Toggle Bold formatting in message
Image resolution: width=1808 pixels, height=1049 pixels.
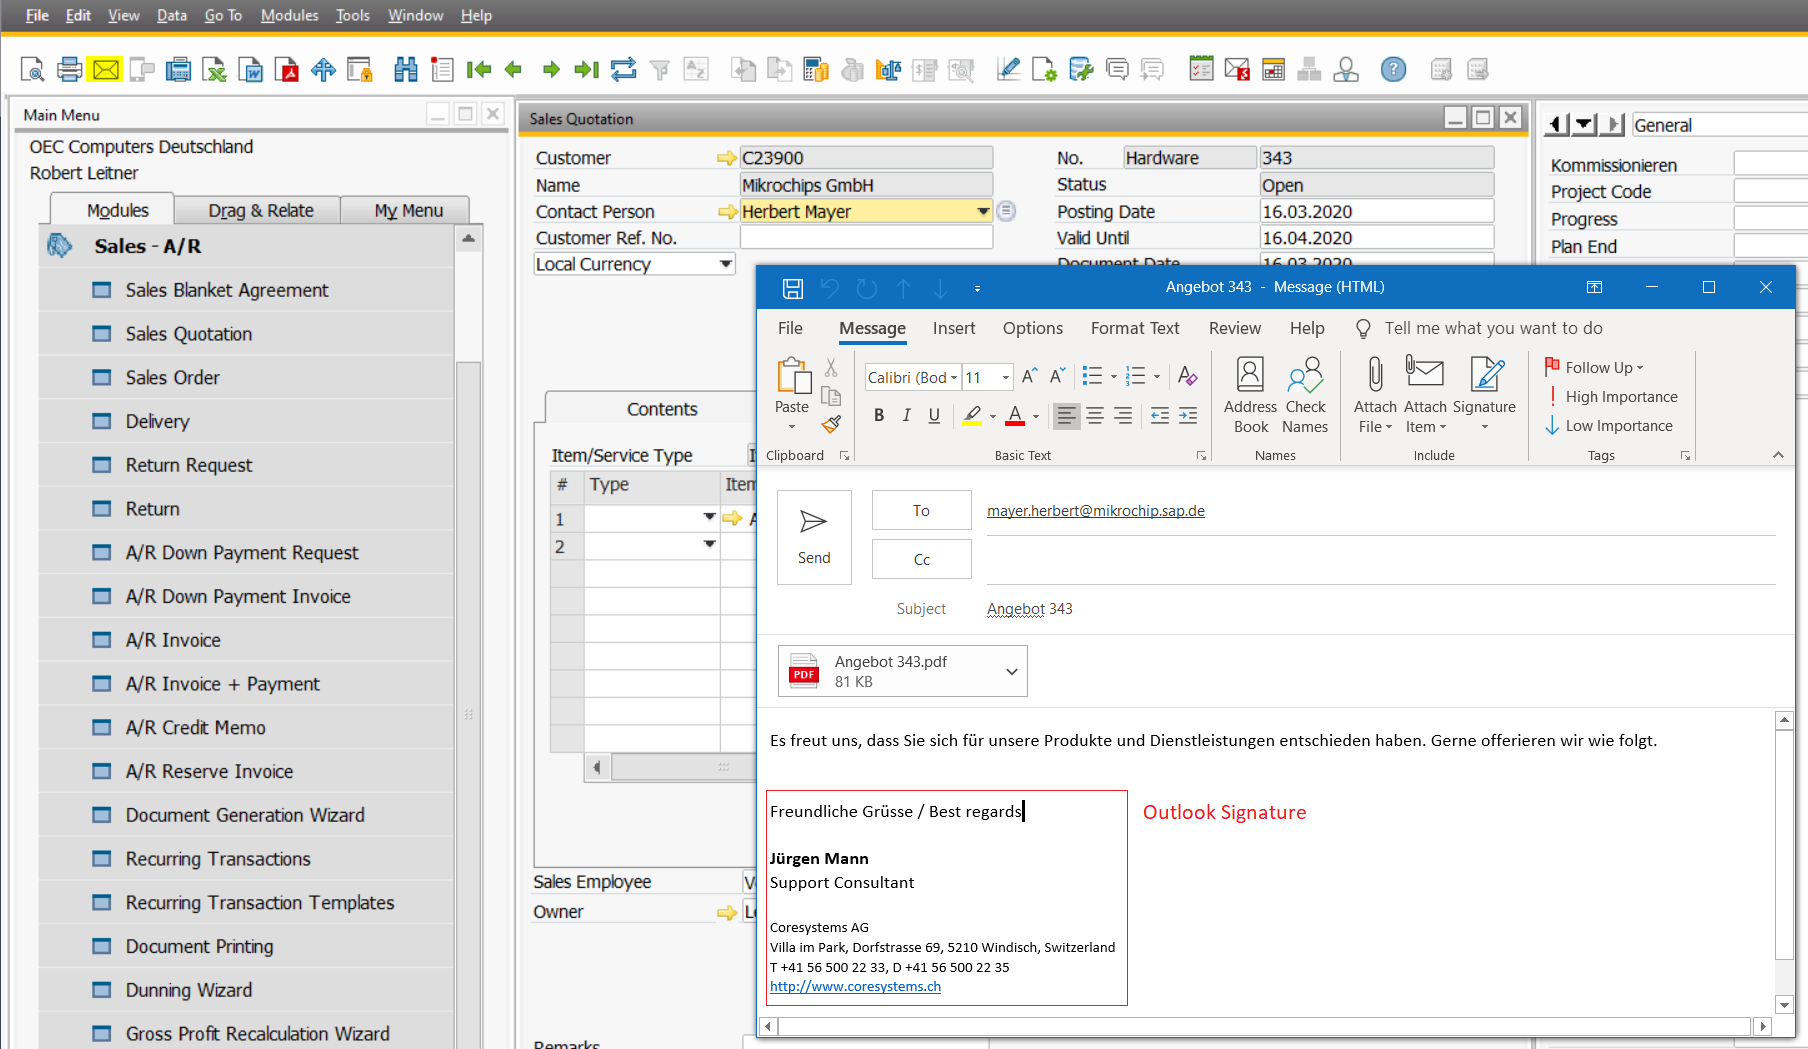coord(879,415)
